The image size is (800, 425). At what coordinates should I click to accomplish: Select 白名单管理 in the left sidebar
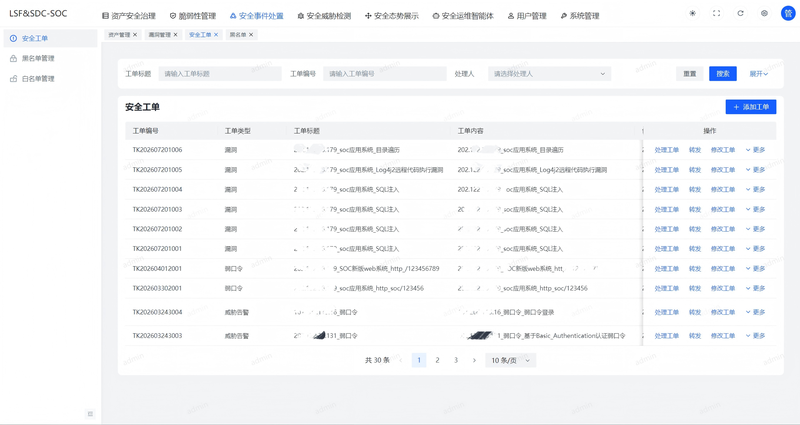50,79
